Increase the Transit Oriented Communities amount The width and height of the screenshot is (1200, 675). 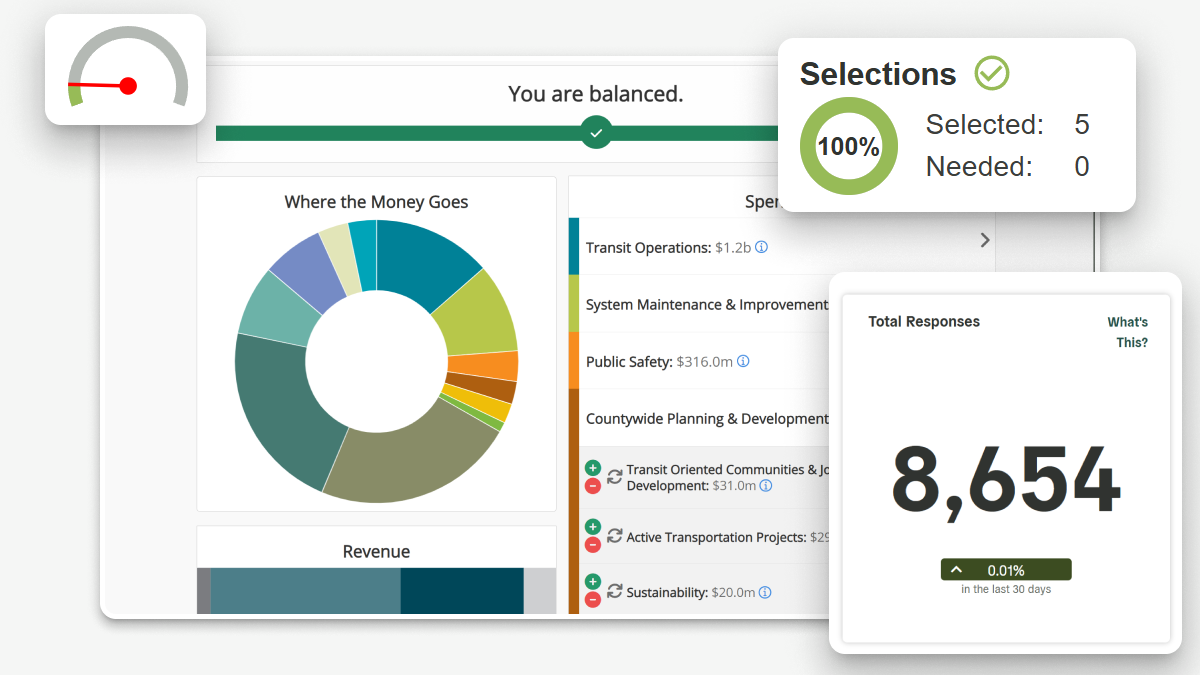(x=593, y=466)
